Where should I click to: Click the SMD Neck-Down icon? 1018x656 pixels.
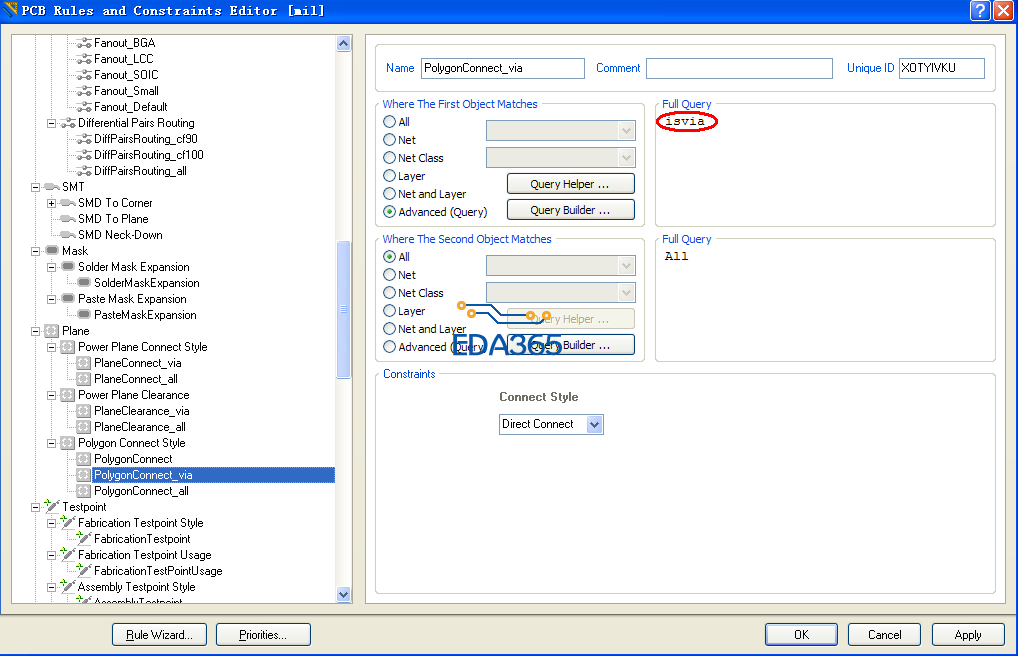point(68,235)
